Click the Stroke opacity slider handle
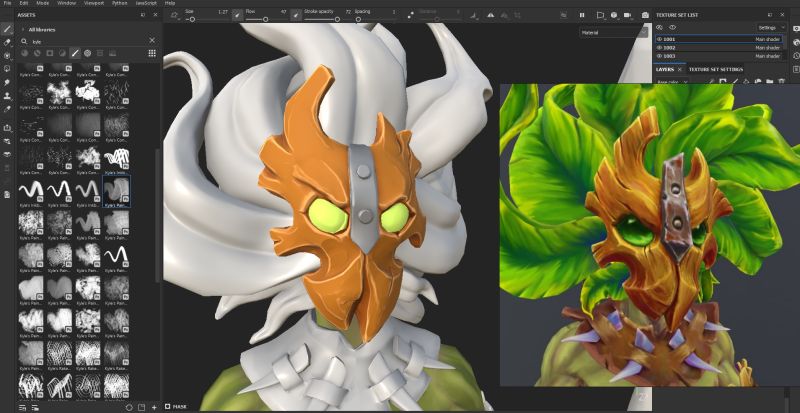The width and height of the screenshot is (800, 413). tap(337, 19)
